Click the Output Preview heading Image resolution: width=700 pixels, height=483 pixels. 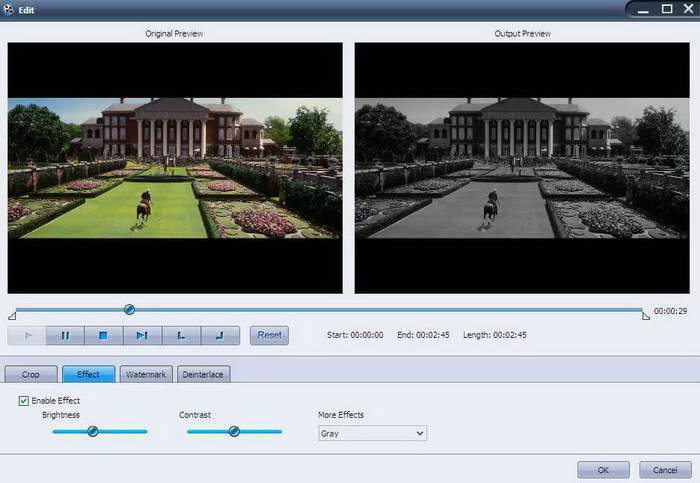(522, 33)
